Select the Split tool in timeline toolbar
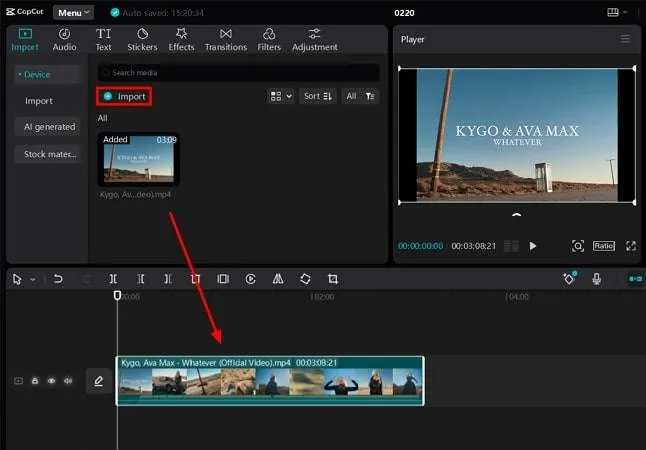The image size is (646, 450). pyautogui.click(x=113, y=279)
